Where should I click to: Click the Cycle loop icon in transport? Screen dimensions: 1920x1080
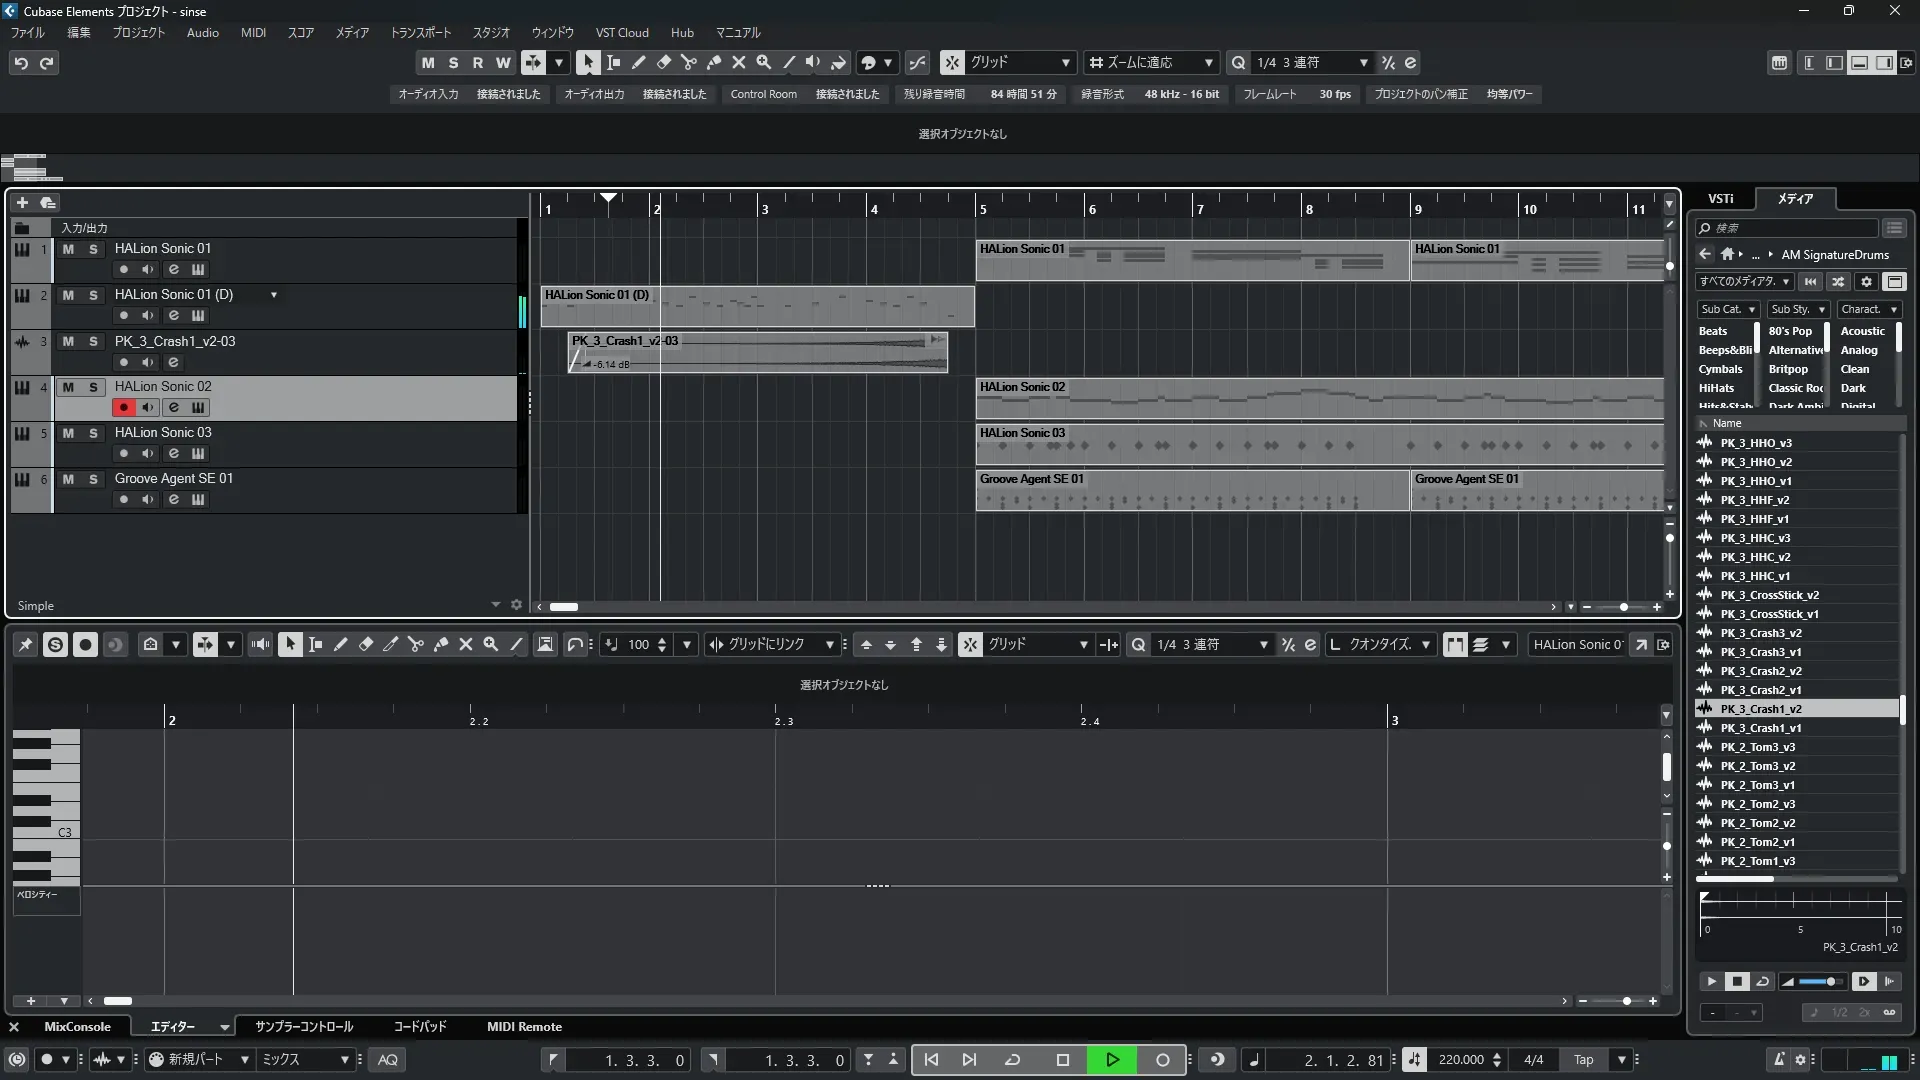pyautogui.click(x=1012, y=1060)
